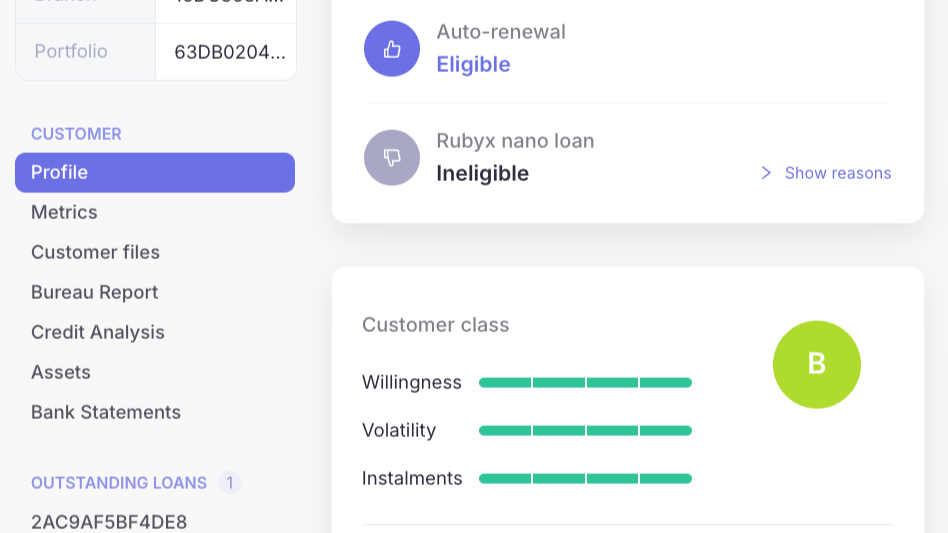Open outstanding loan 2AC9AF5BF4DE8

109,522
